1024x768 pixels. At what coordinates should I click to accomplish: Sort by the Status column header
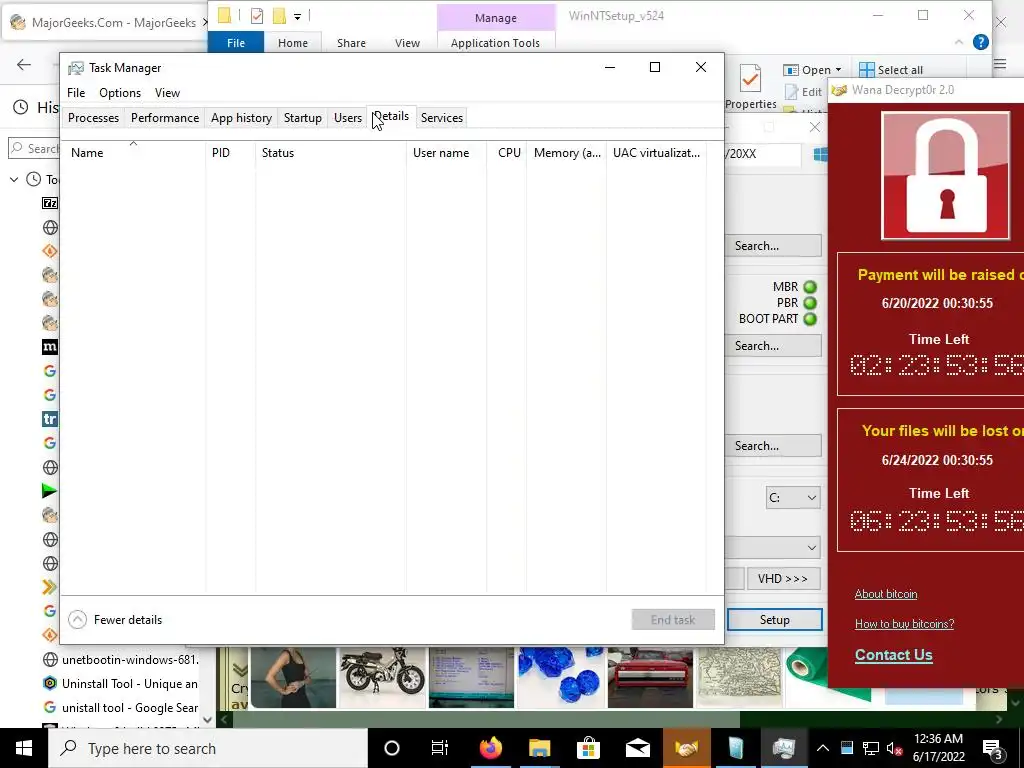[x=331, y=153]
